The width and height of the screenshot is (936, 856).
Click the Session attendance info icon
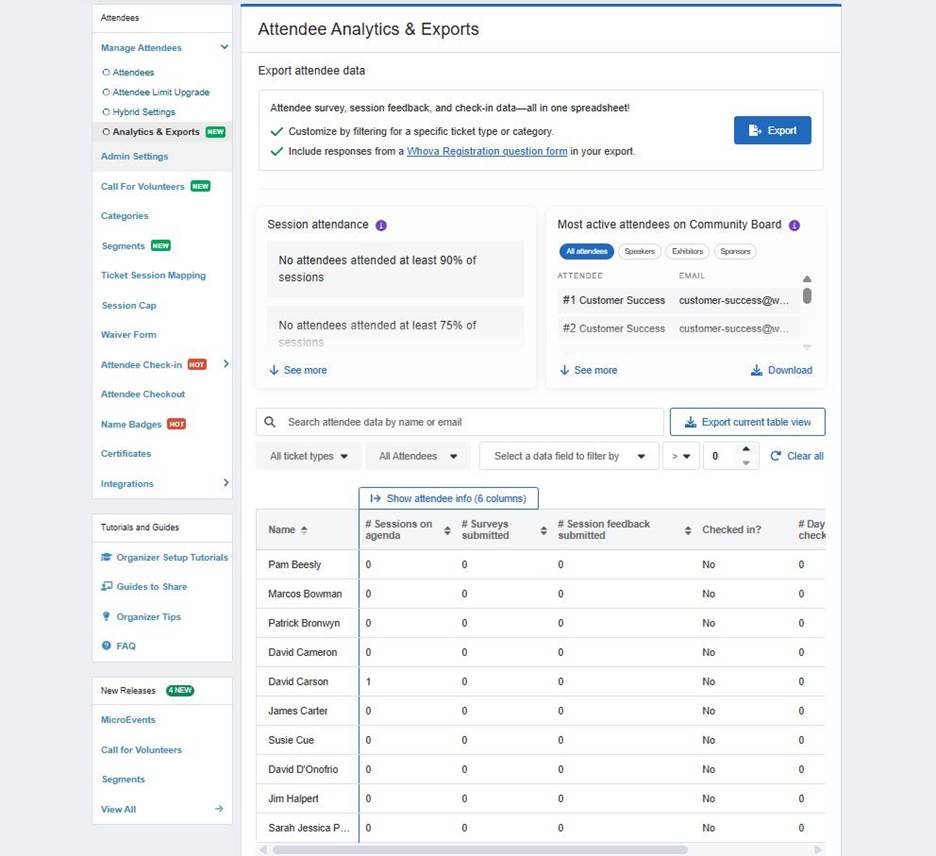[x=381, y=225]
